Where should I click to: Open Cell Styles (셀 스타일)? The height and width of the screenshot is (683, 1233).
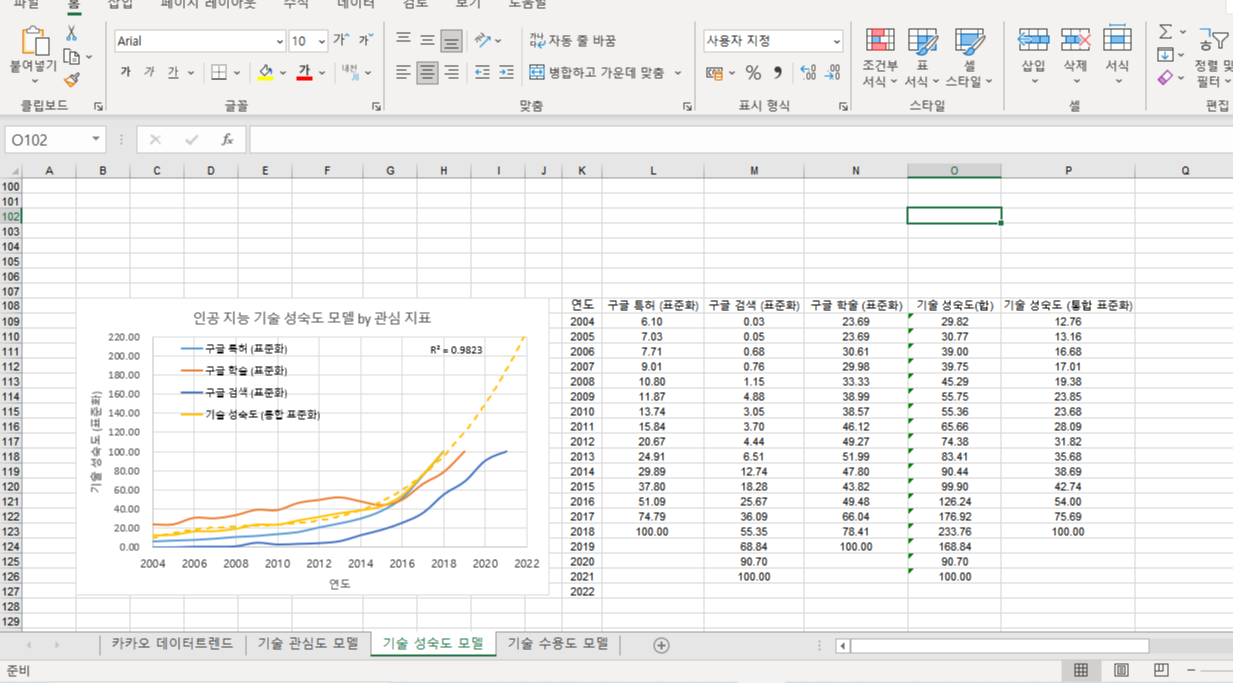click(969, 57)
